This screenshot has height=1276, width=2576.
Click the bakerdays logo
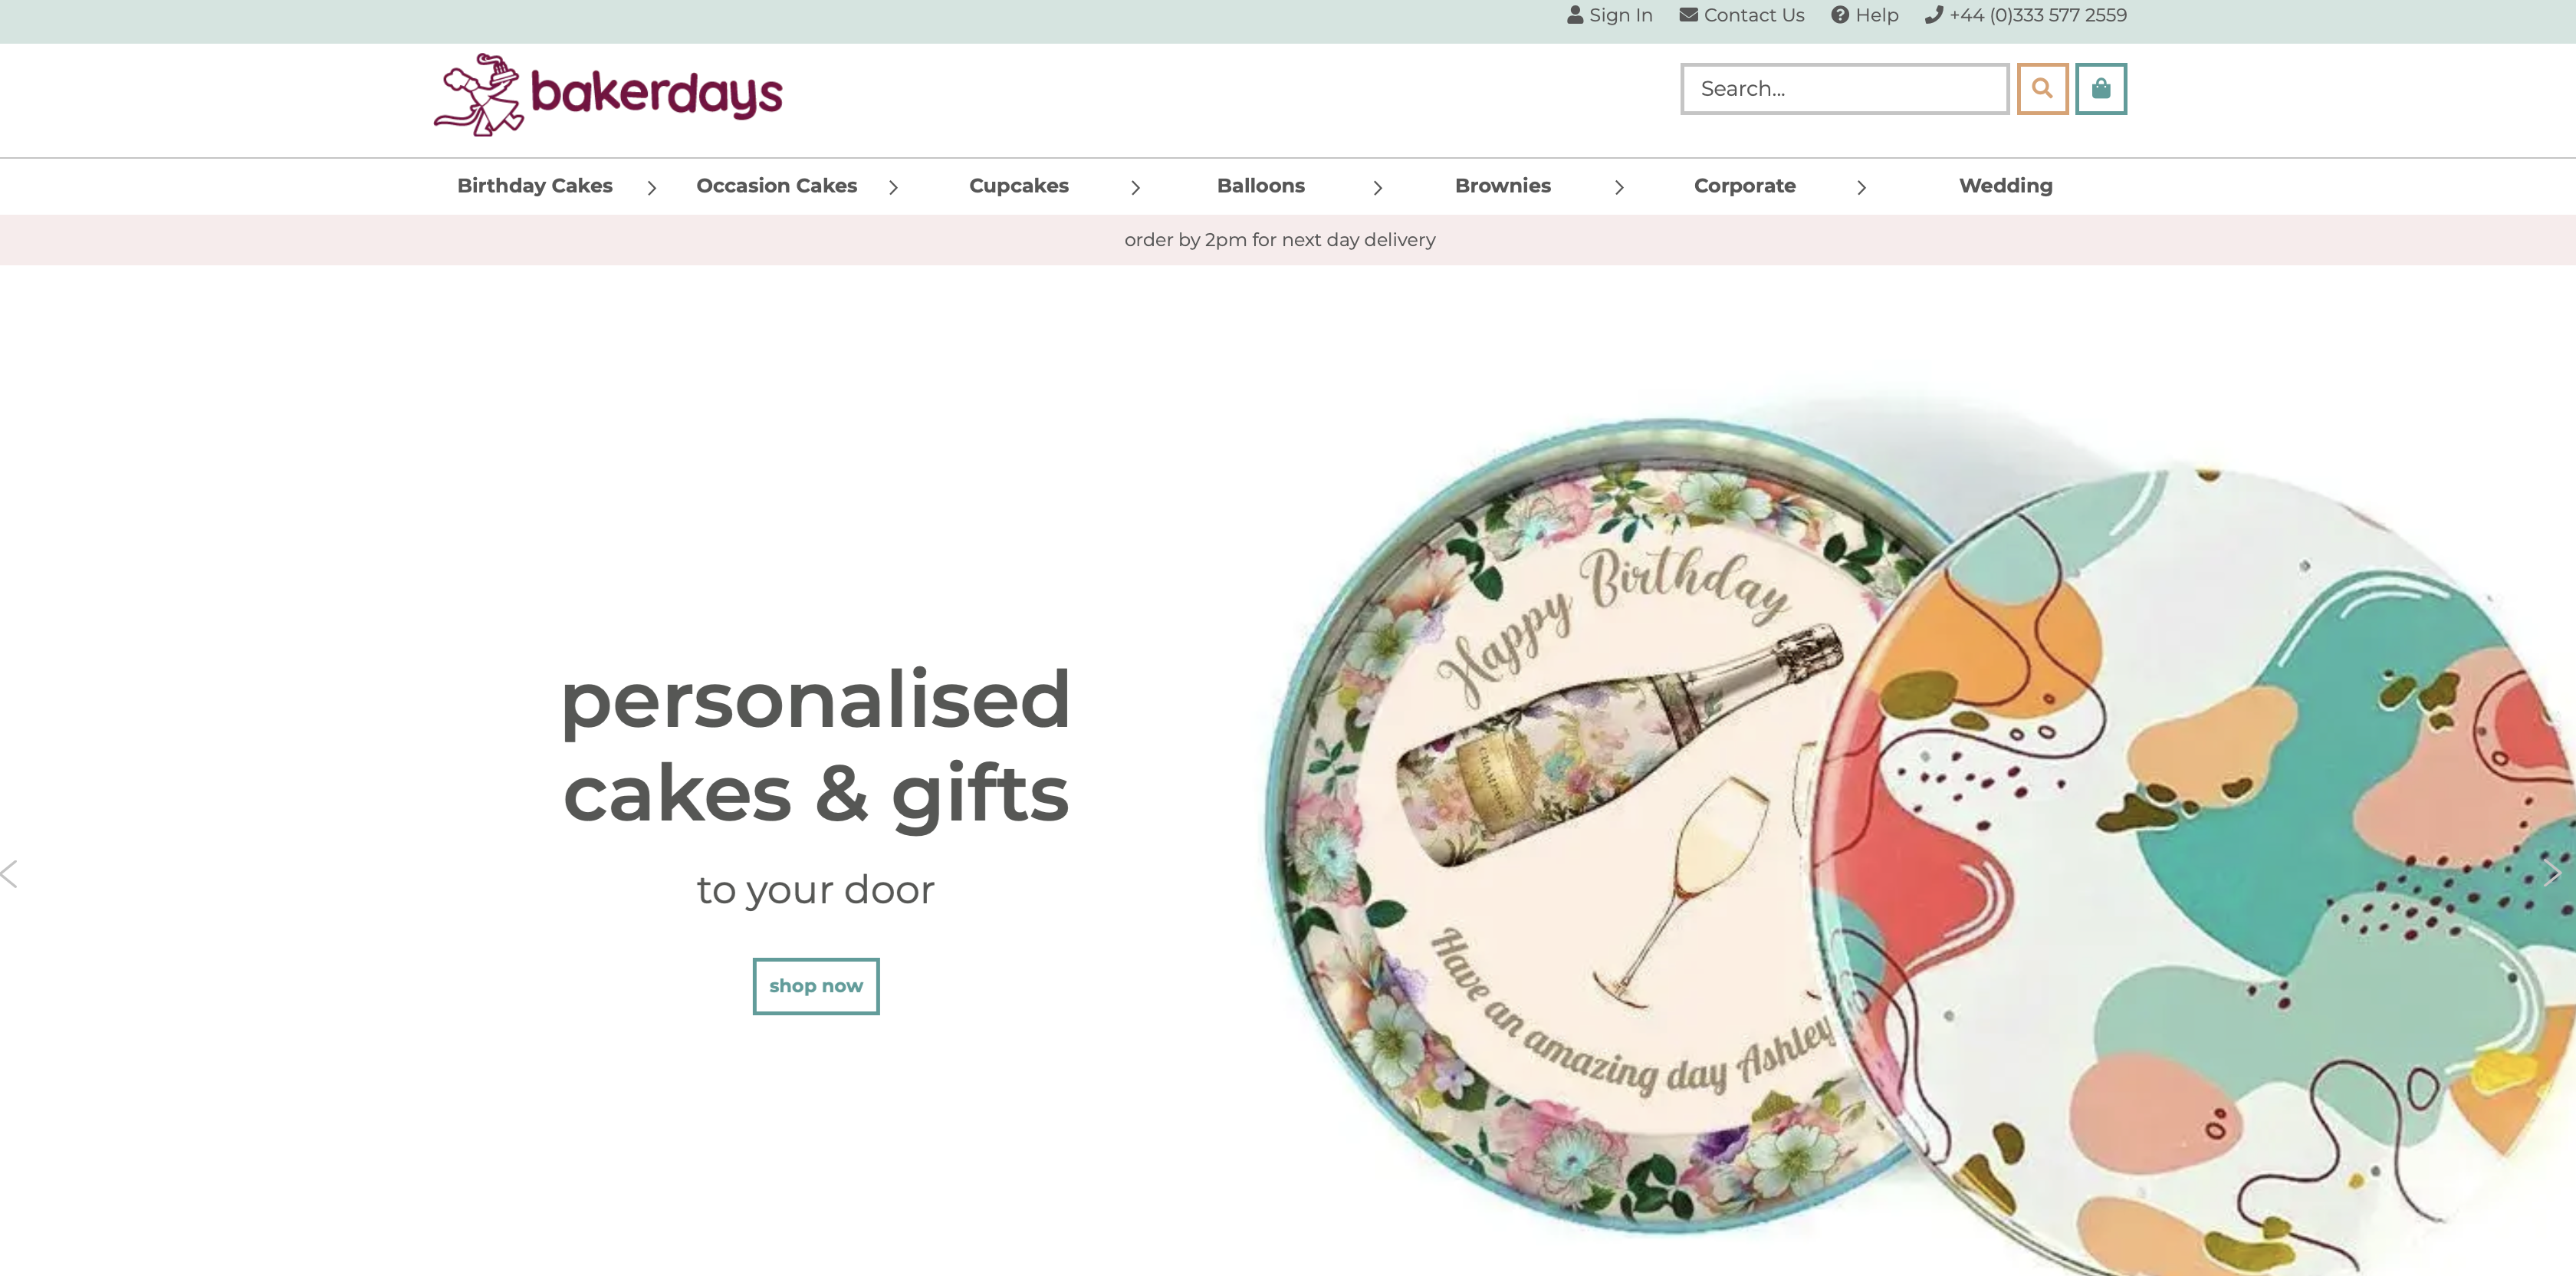pyautogui.click(x=608, y=95)
